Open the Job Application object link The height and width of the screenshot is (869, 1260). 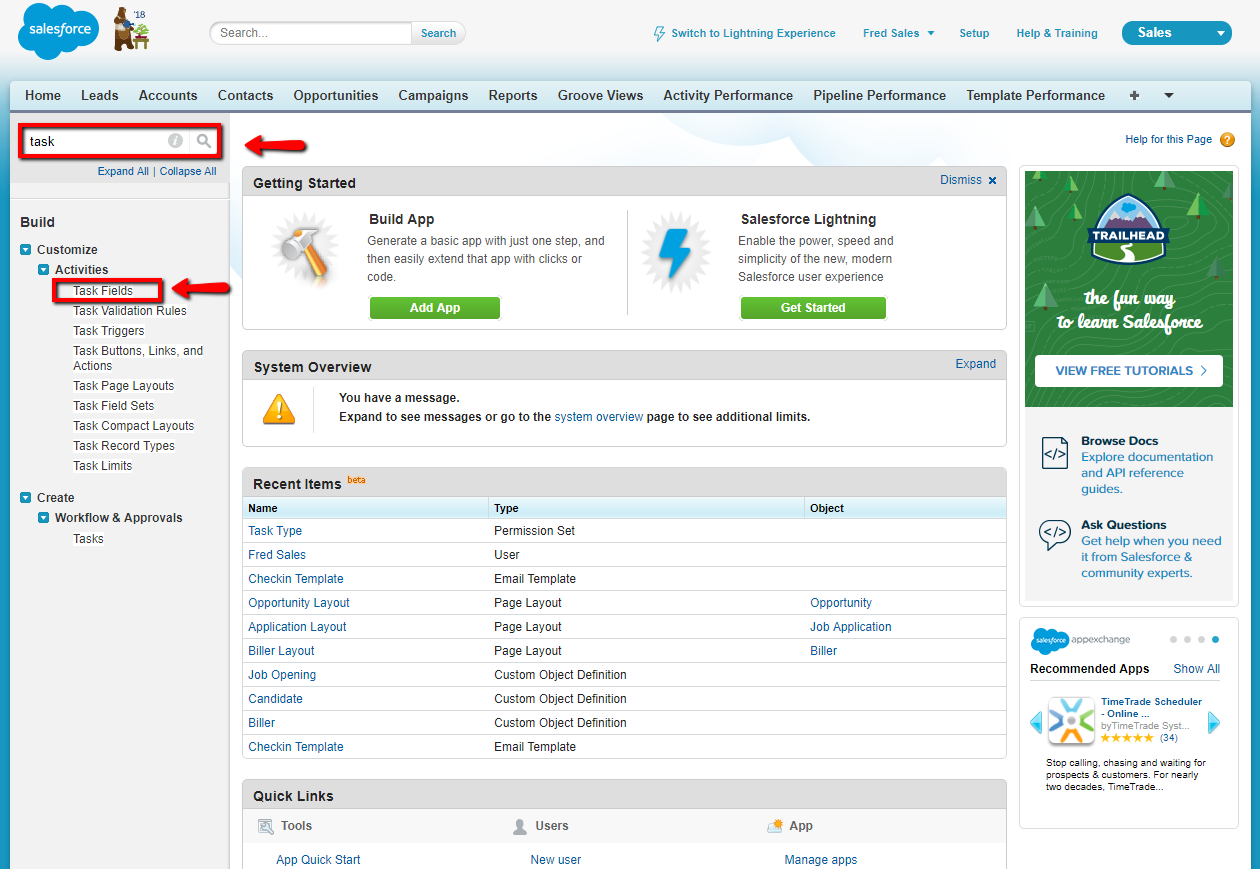851,627
